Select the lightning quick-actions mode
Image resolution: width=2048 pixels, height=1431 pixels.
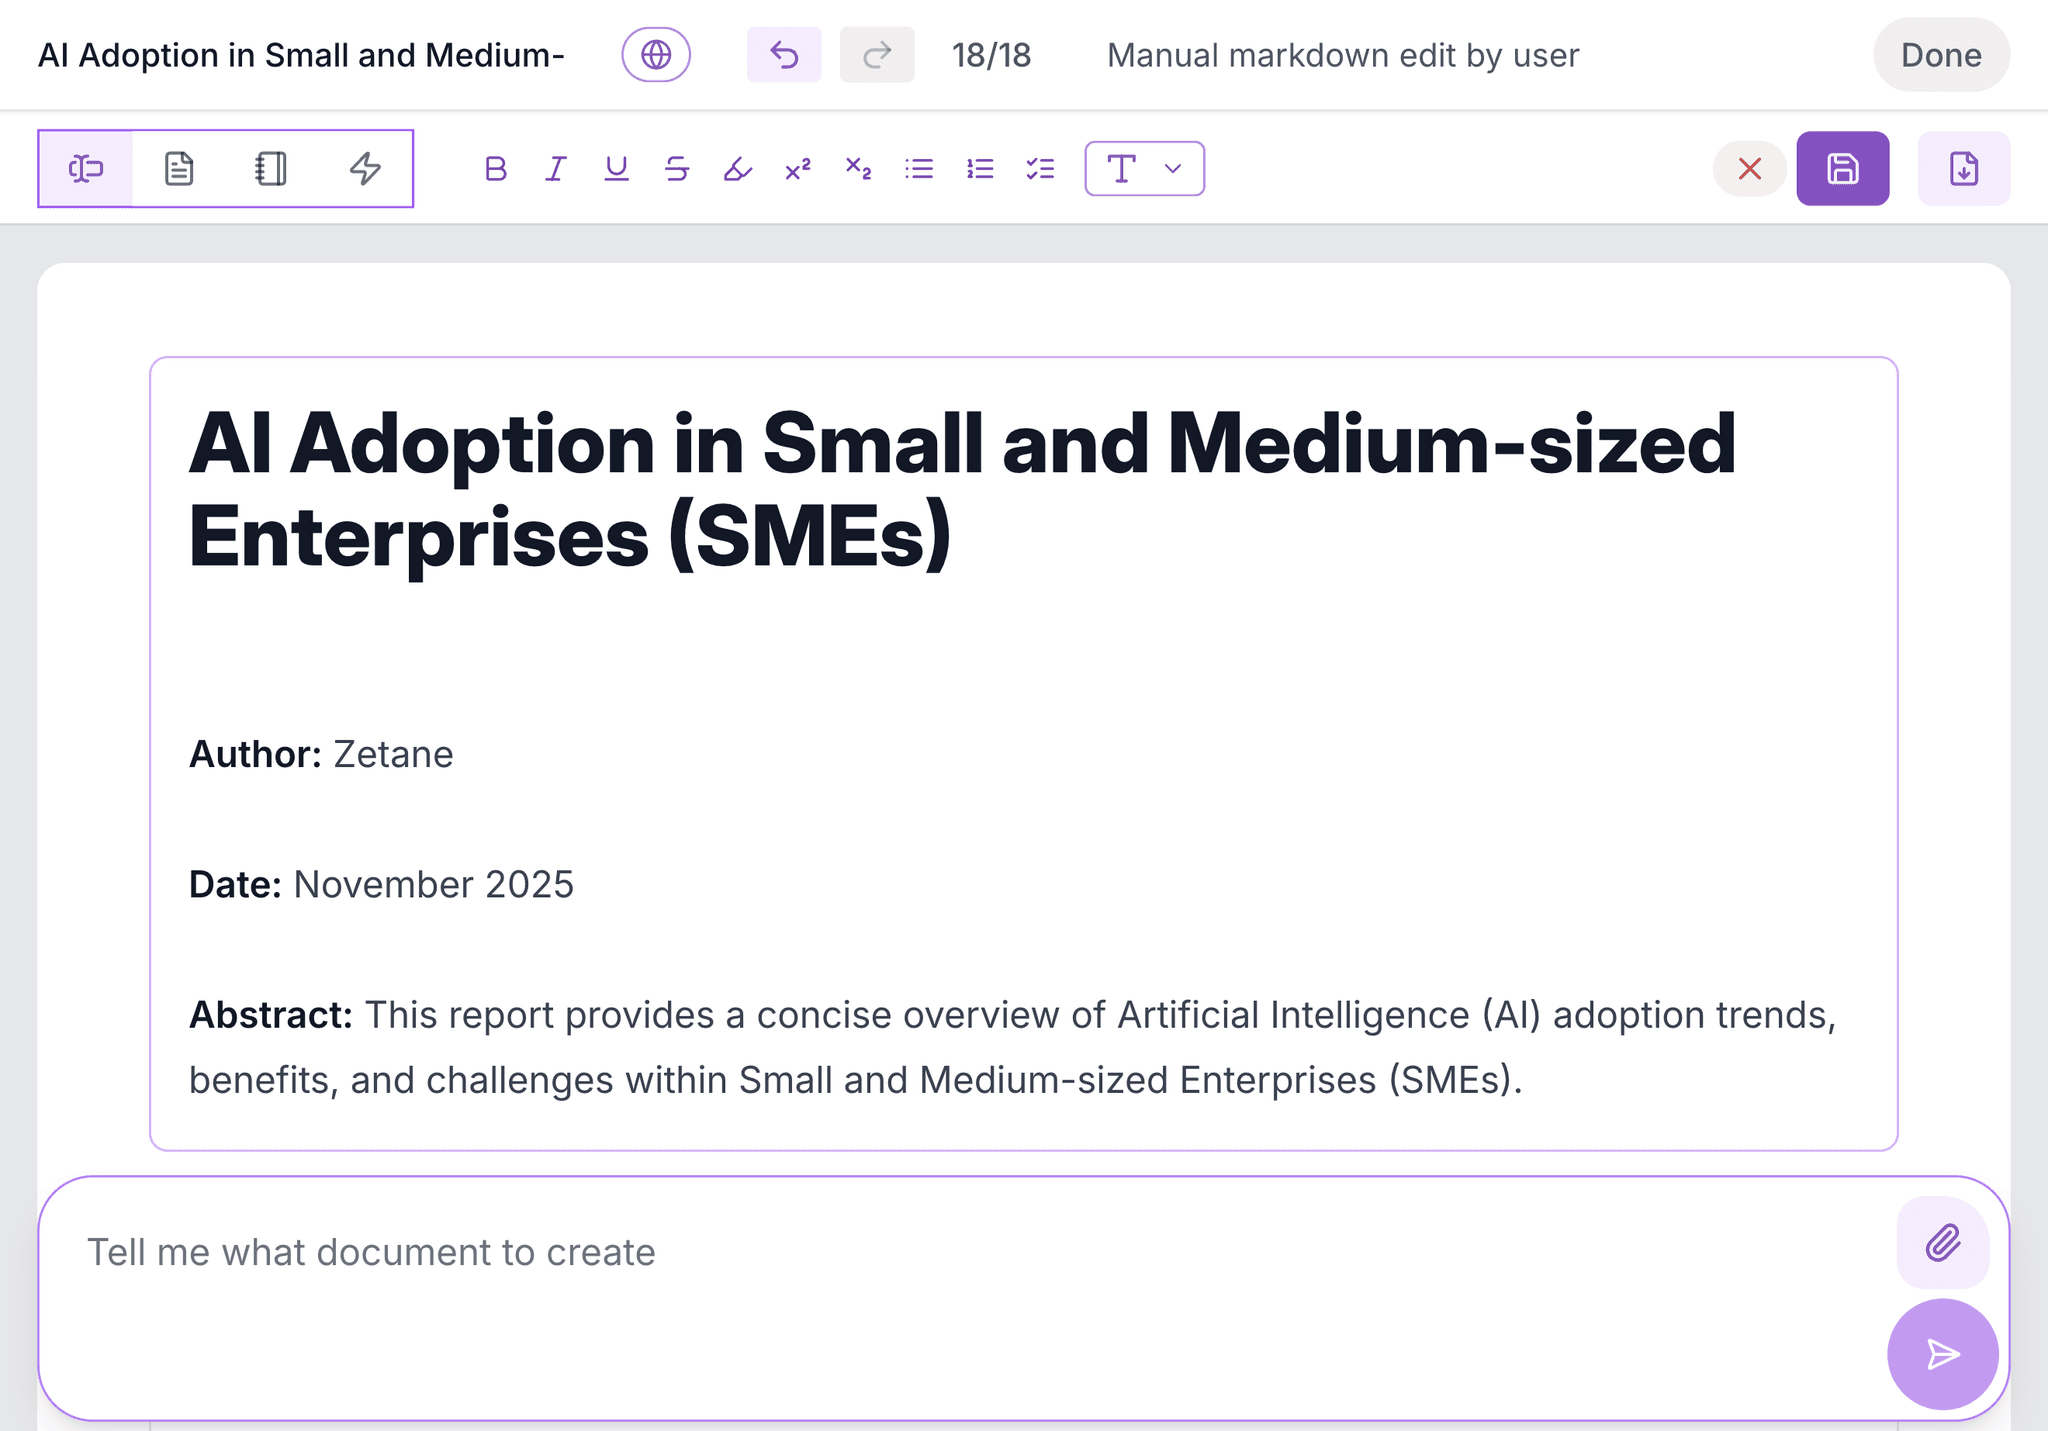point(365,168)
